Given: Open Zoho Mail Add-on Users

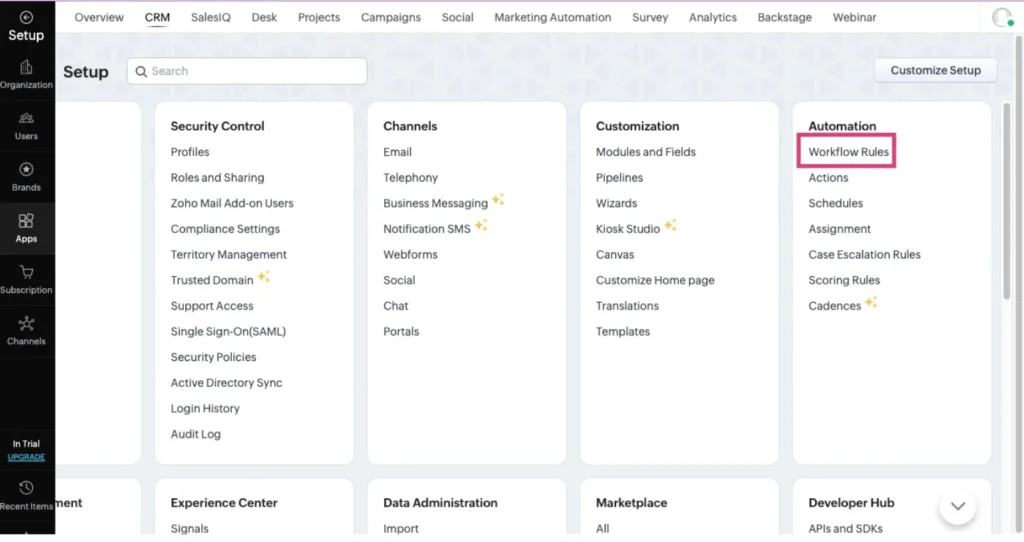Looking at the screenshot, I should (x=232, y=203).
